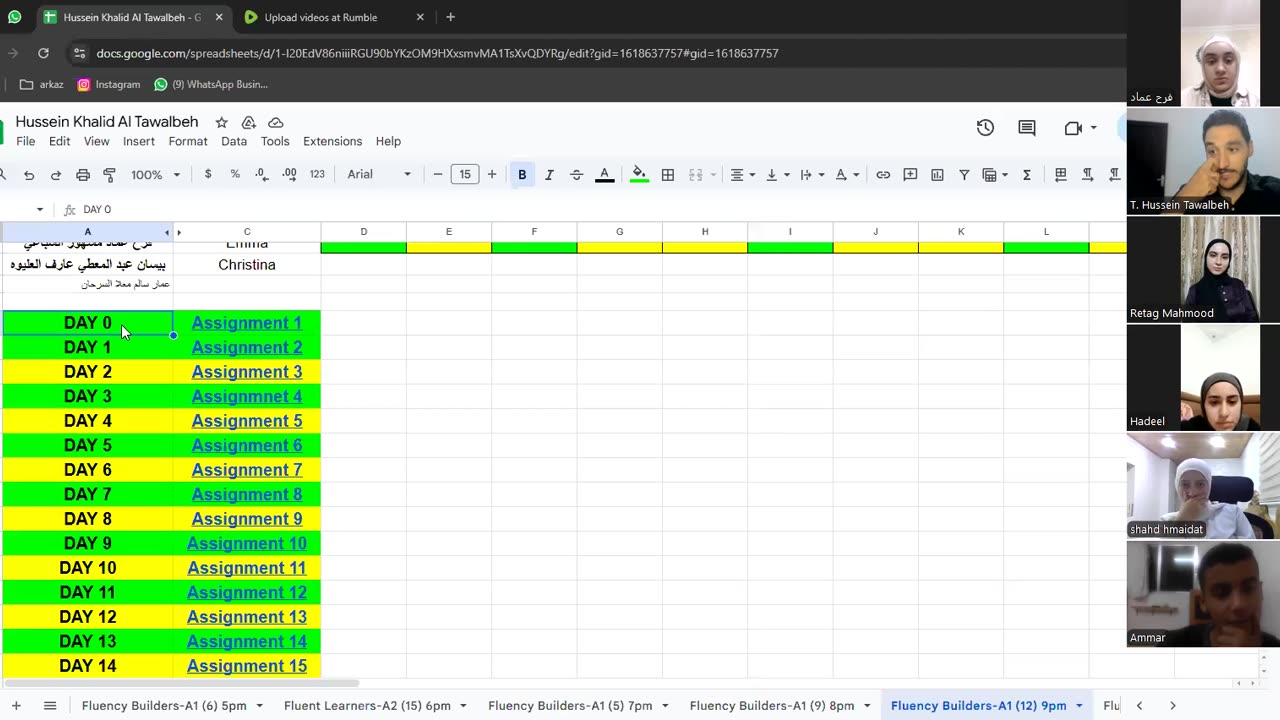Open the Meet call button
The width and height of the screenshot is (1280, 720).
click(1080, 127)
